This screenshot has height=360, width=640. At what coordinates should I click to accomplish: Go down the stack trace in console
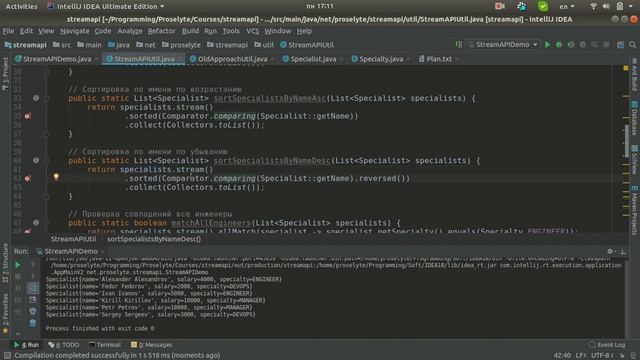pos(33,276)
